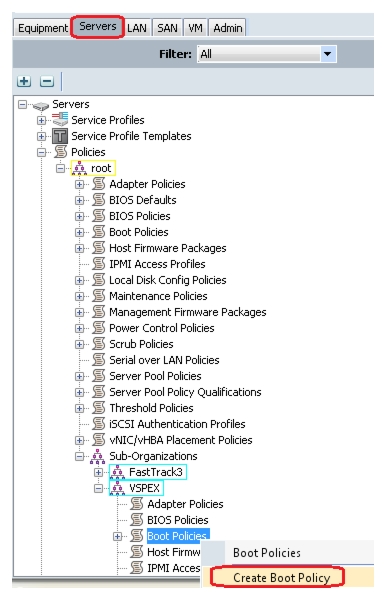Switch to the LAN tab
The image size is (387, 601).
pyautogui.click(x=137, y=28)
